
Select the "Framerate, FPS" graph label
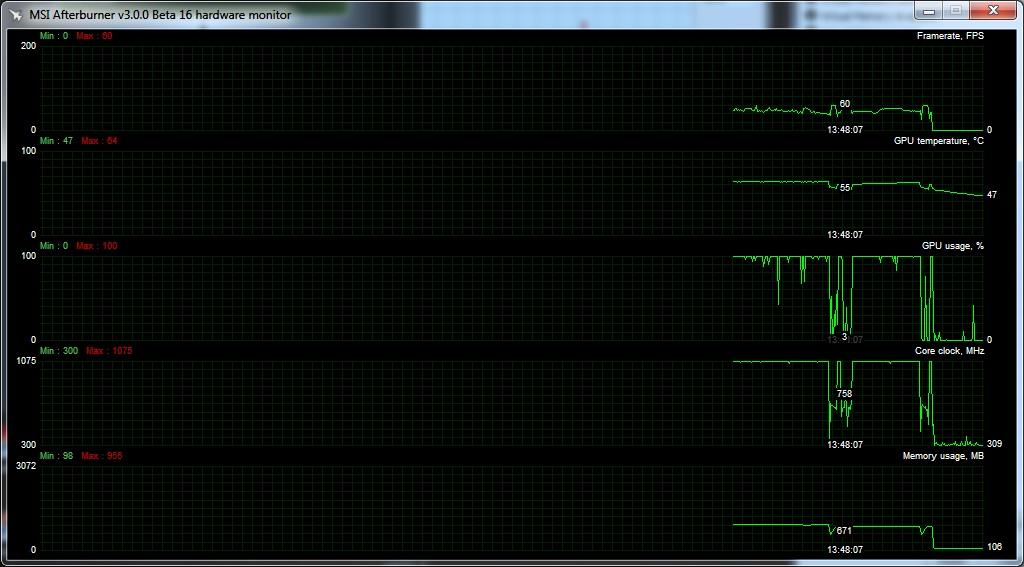click(950, 36)
